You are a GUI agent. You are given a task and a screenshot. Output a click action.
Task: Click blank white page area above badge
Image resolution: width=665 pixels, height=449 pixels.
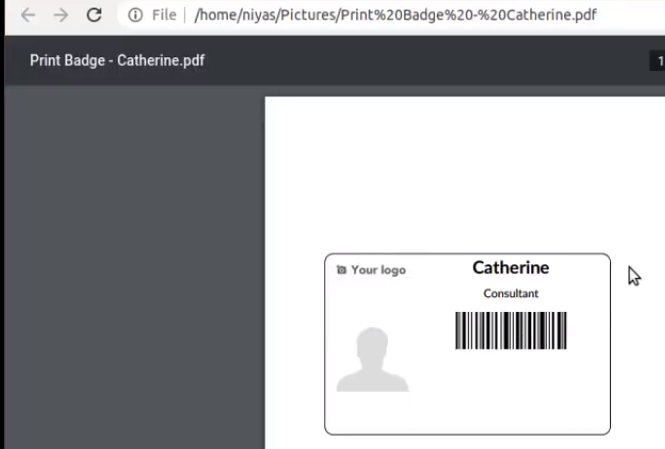tap(465, 174)
